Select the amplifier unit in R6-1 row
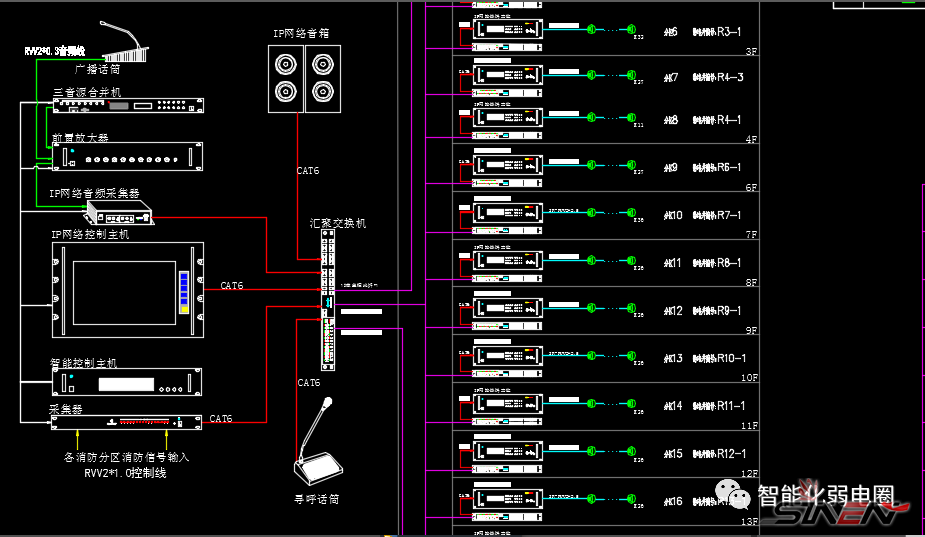The image size is (925, 537). [507, 165]
